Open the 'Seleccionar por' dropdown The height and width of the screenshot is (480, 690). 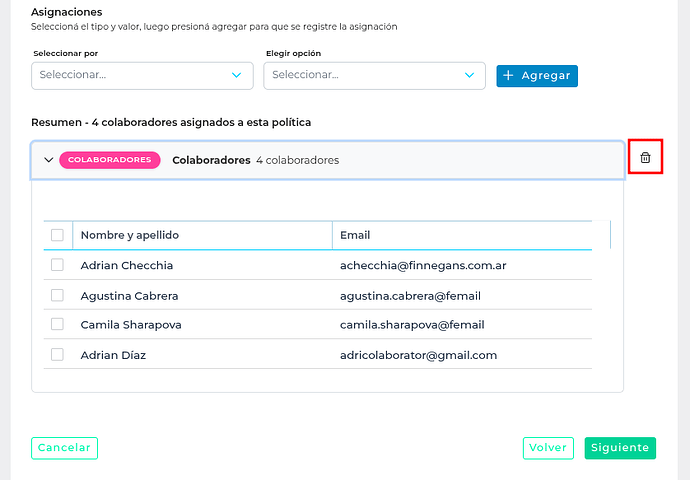tap(142, 75)
